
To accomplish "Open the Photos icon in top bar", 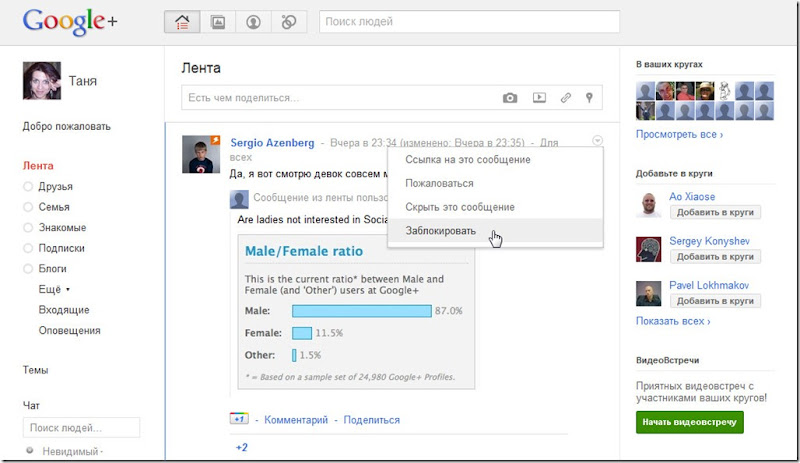I will tap(218, 22).
